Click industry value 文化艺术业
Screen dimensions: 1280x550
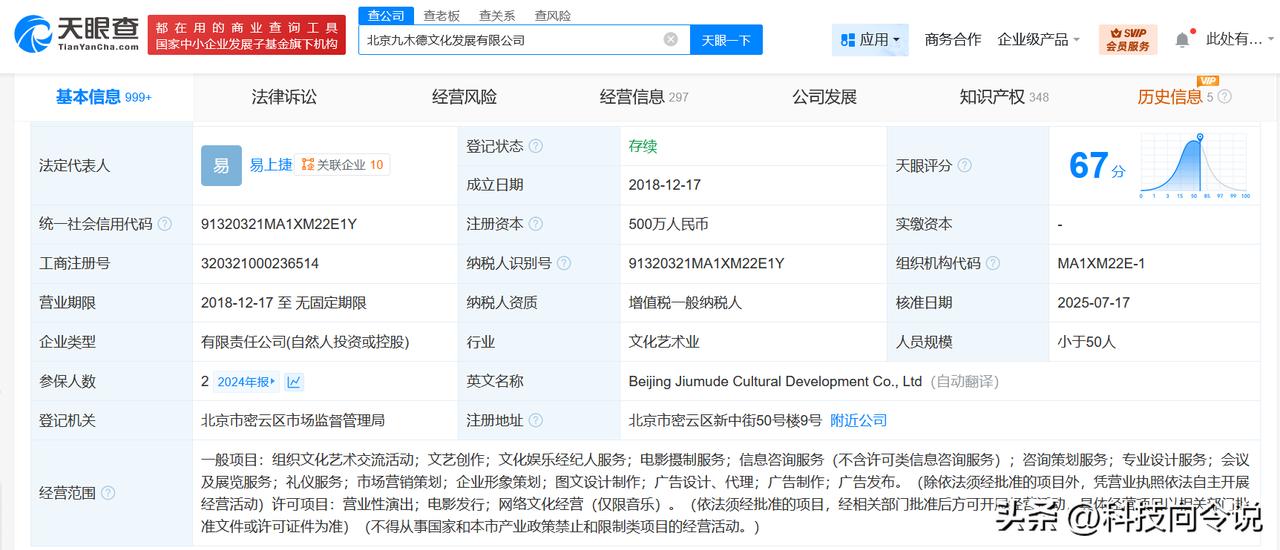click(664, 342)
